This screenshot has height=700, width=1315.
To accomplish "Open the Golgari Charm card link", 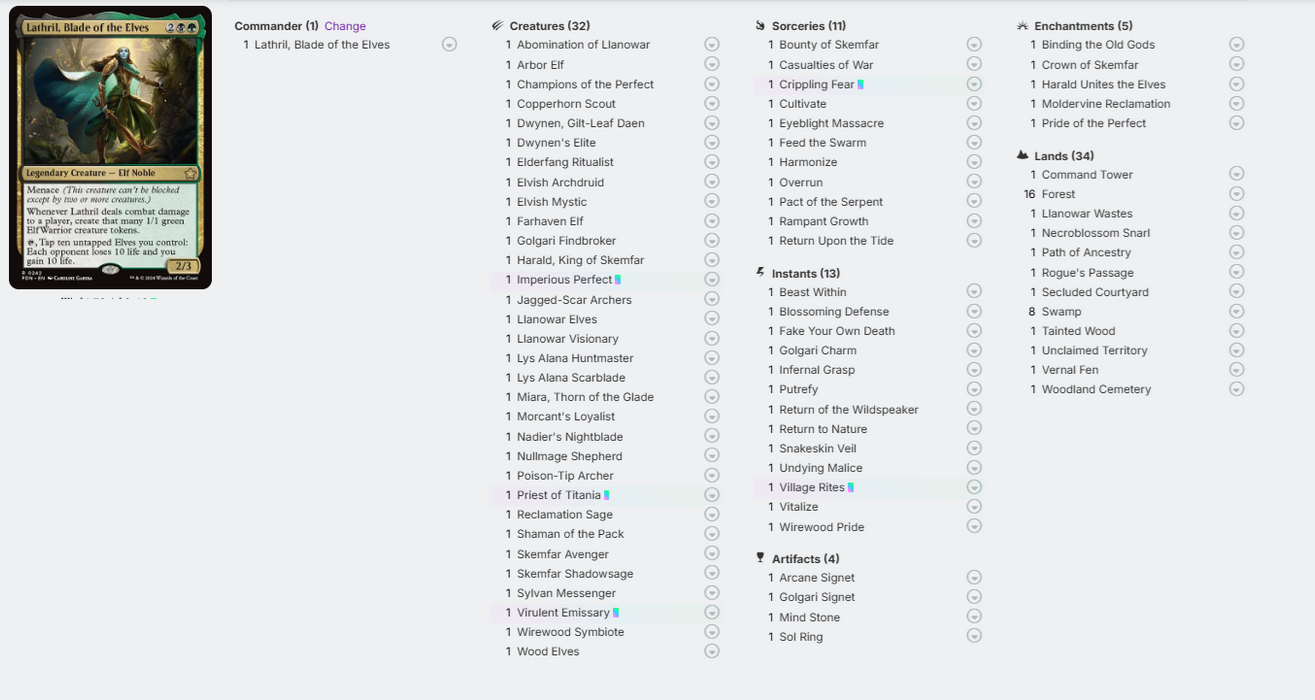I will coord(818,350).
